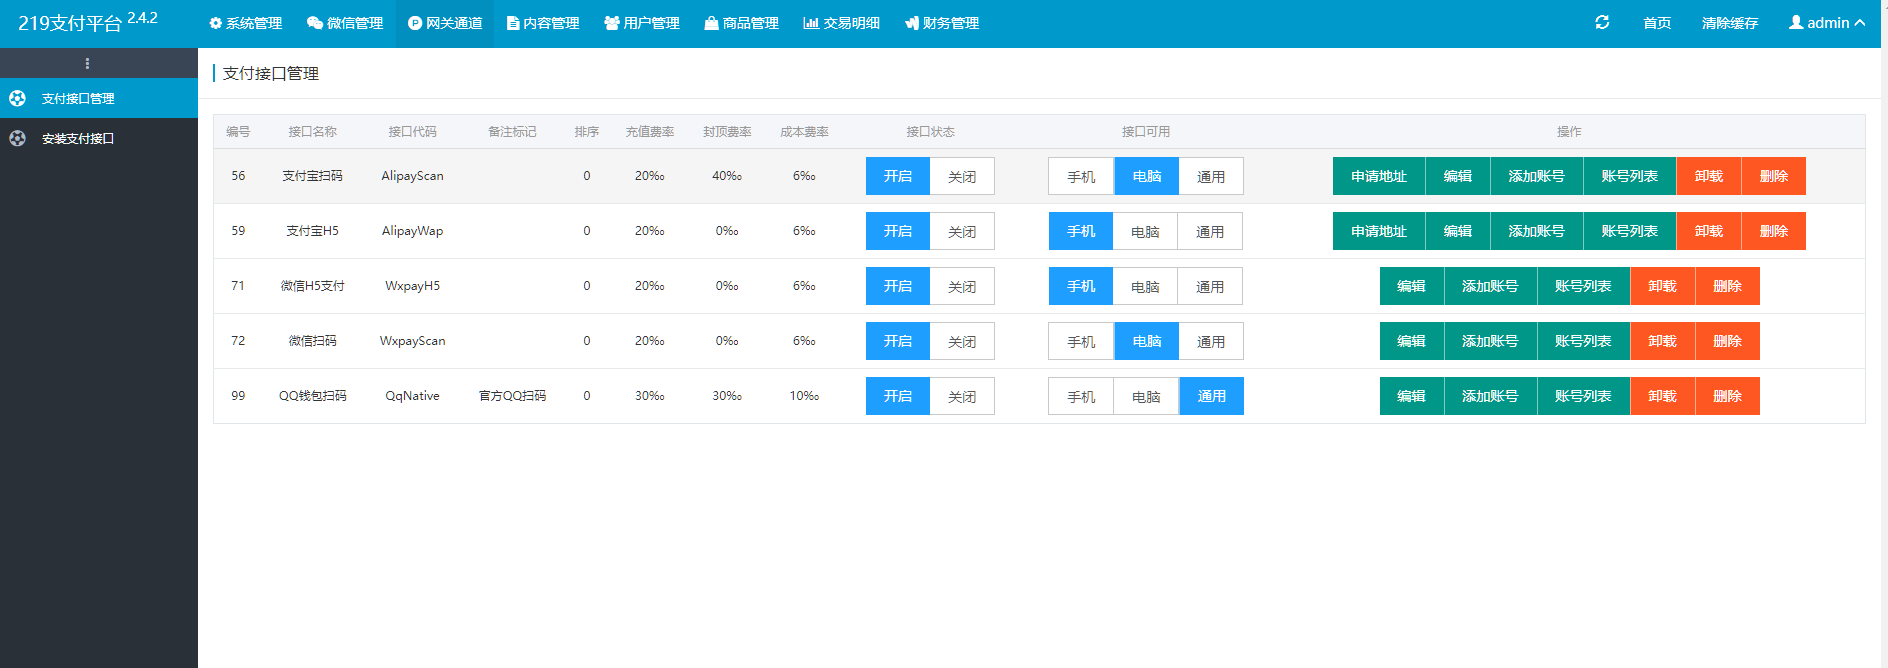Click 删除 for 微信H5支付
Screen dimensions: 1888x668
(x=1727, y=286)
